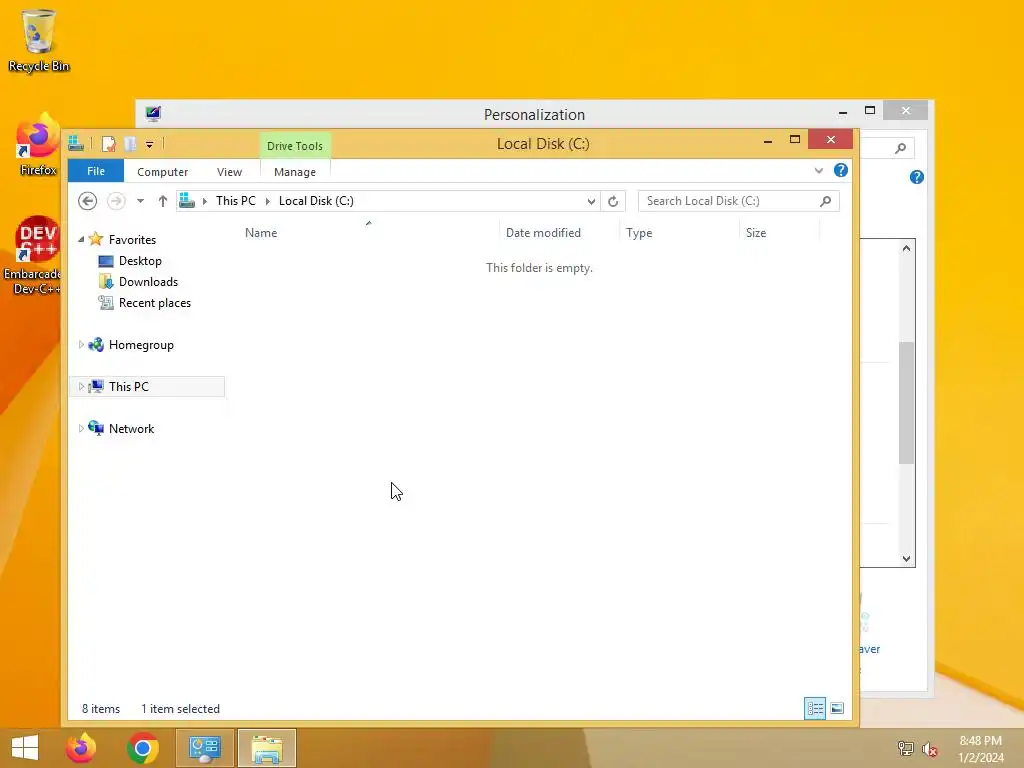Click Personalization theme list scrollbar thumb
Viewport: 1024px width, 768px height.
pyautogui.click(x=906, y=403)
